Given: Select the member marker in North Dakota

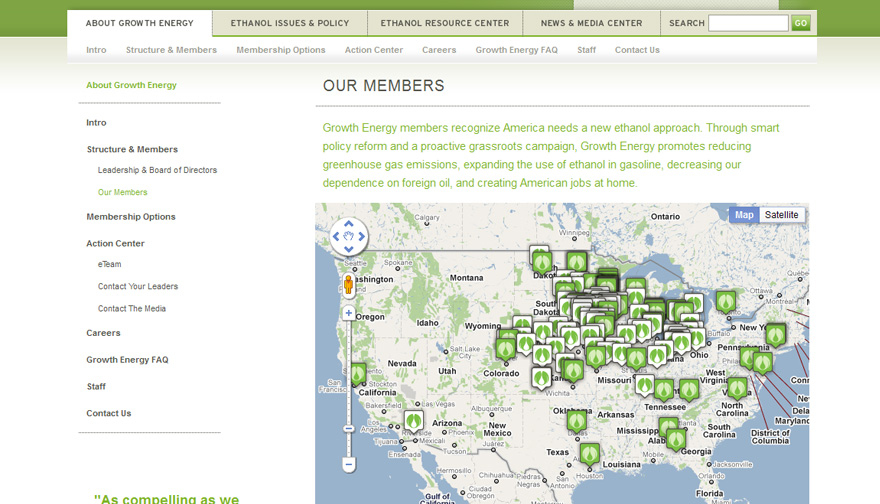Looking at the screenshot, I should pyautogui.click(x=542, y=262).
